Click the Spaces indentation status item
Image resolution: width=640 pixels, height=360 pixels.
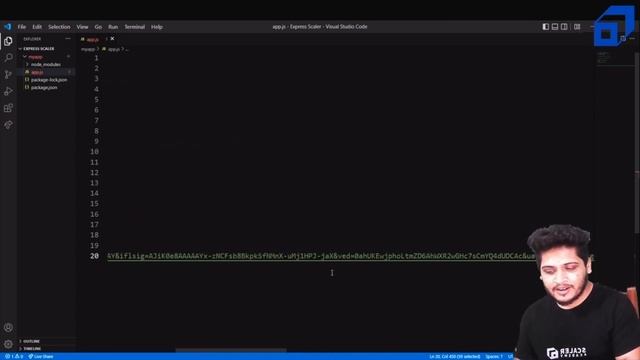494,356
